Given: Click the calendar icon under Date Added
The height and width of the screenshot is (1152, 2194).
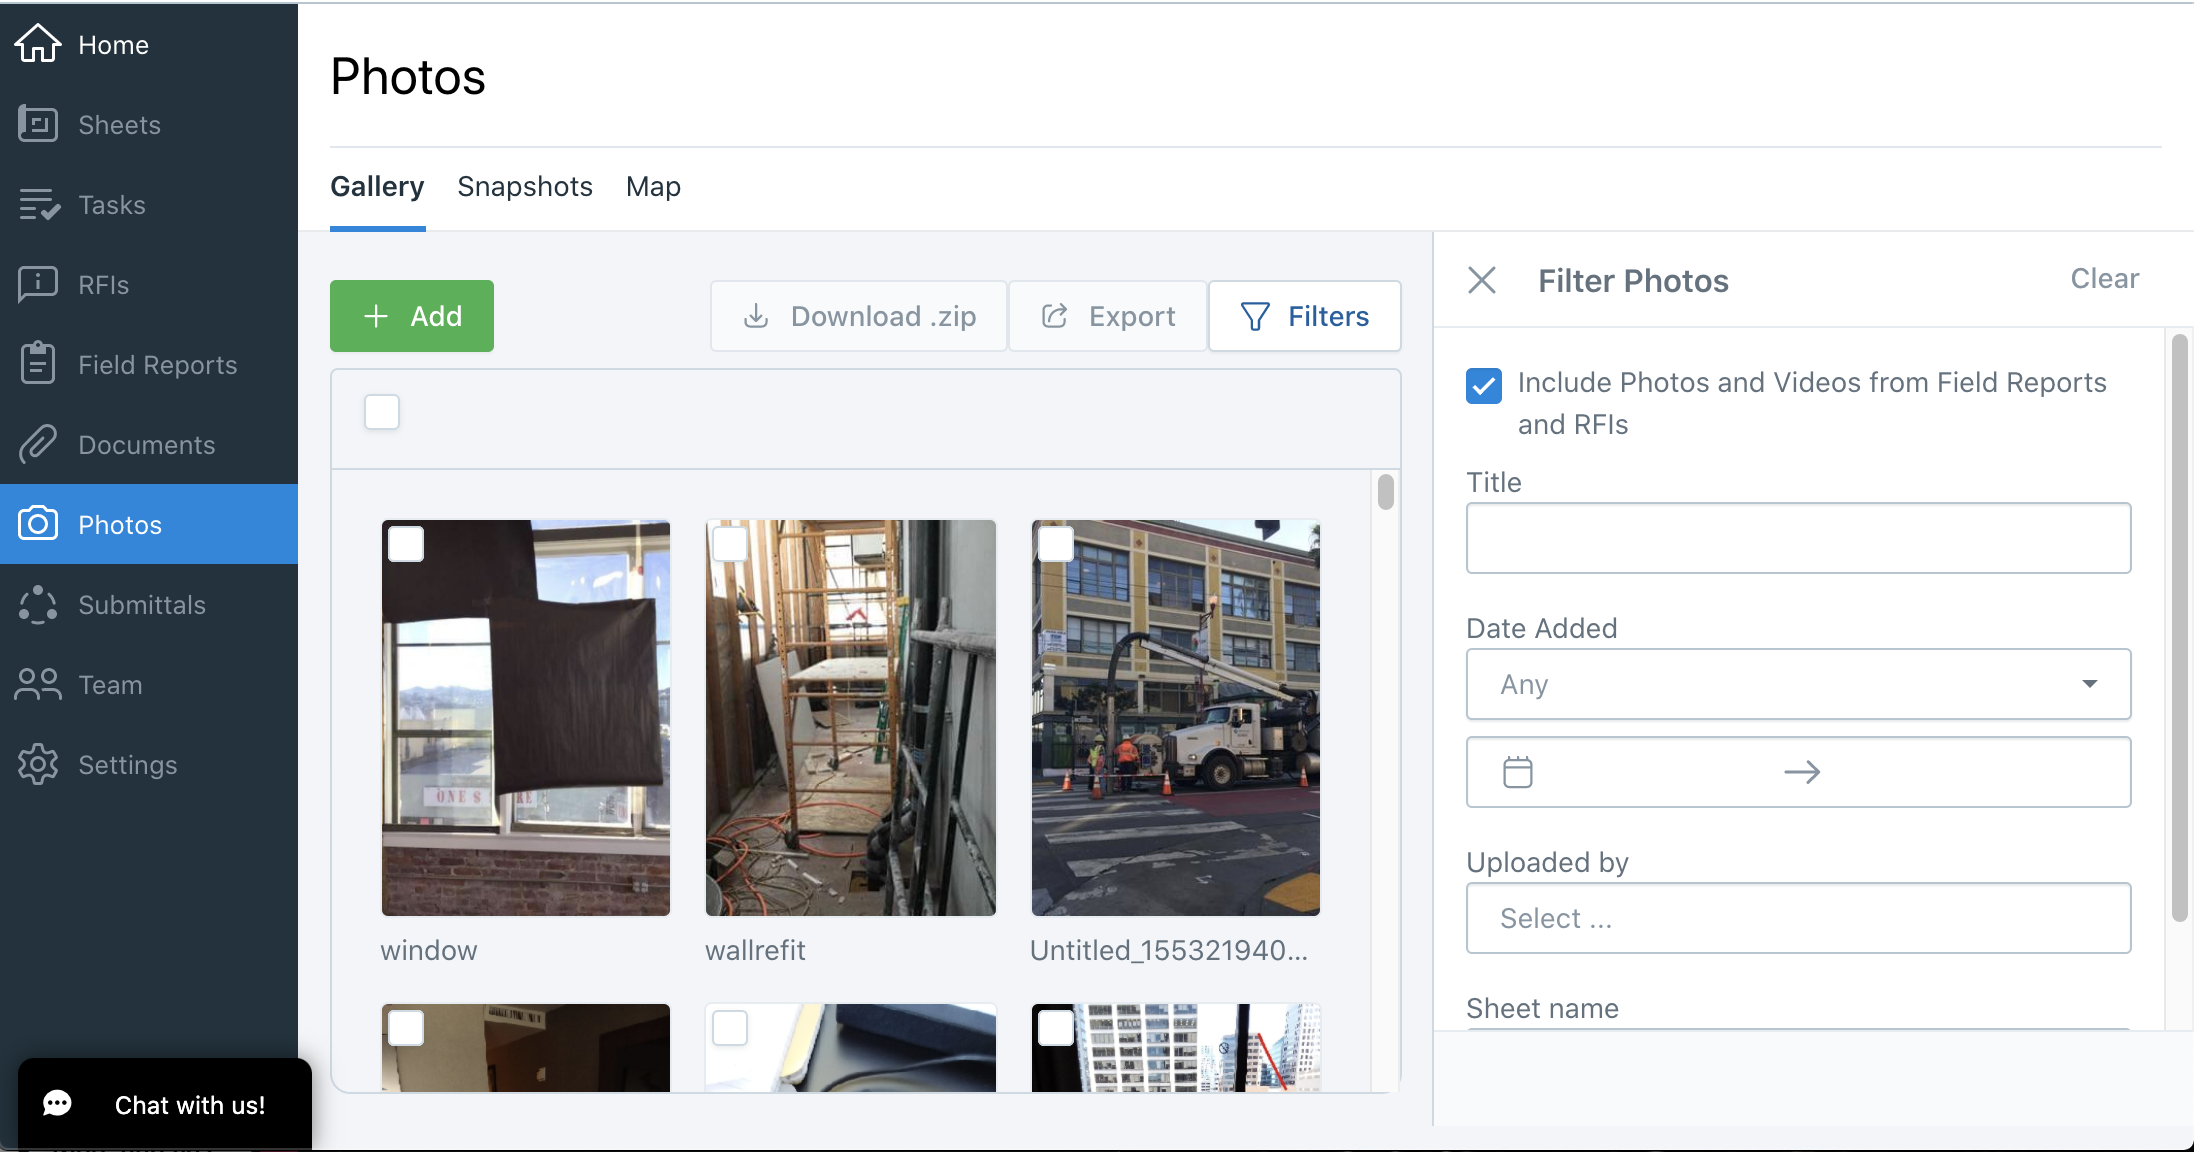Looking at the screenshot, I should [1516, 771].
